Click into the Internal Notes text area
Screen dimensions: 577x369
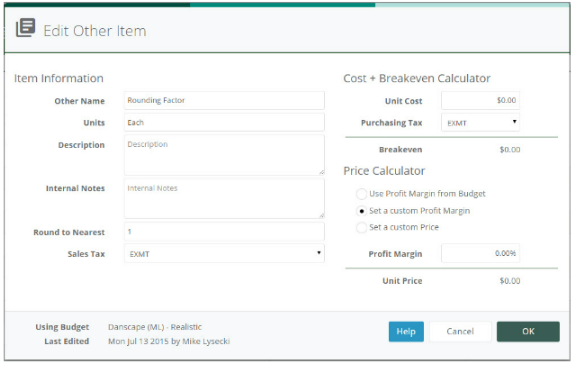pos(224,199)
